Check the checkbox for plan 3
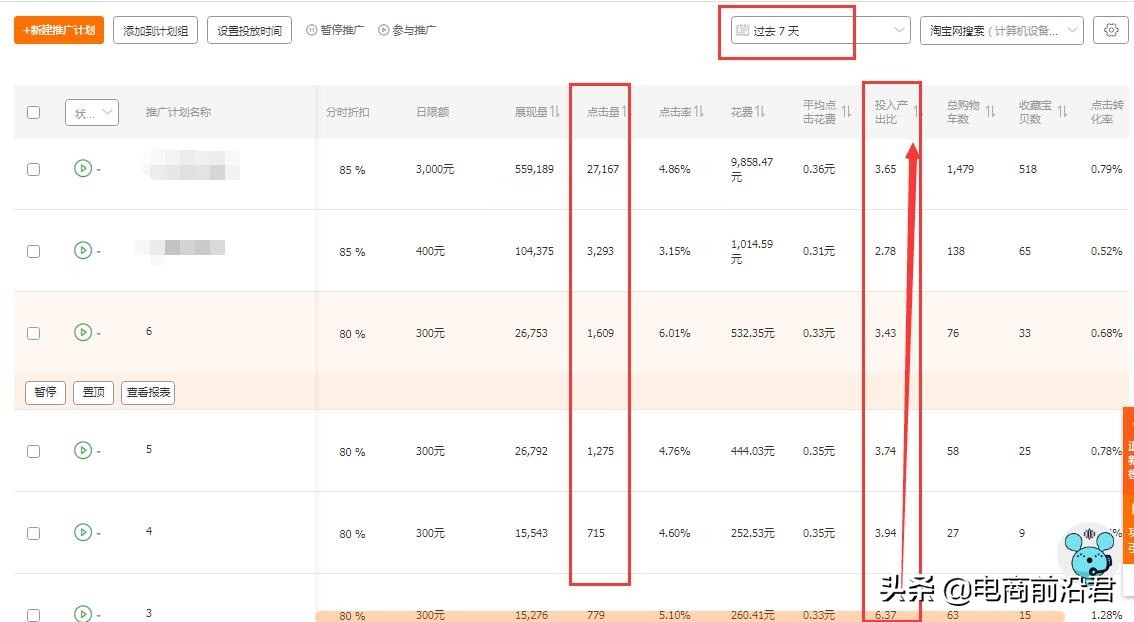 [33, 615]
